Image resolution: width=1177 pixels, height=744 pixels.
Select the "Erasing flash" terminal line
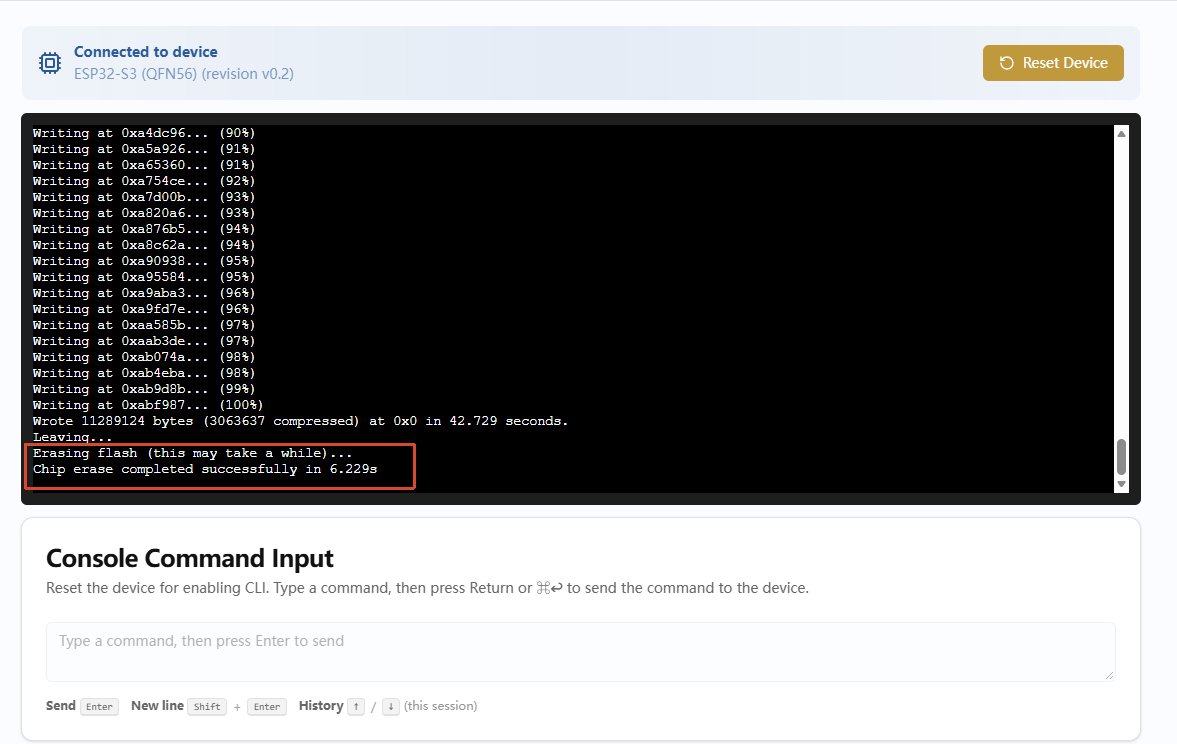(192, 453)
